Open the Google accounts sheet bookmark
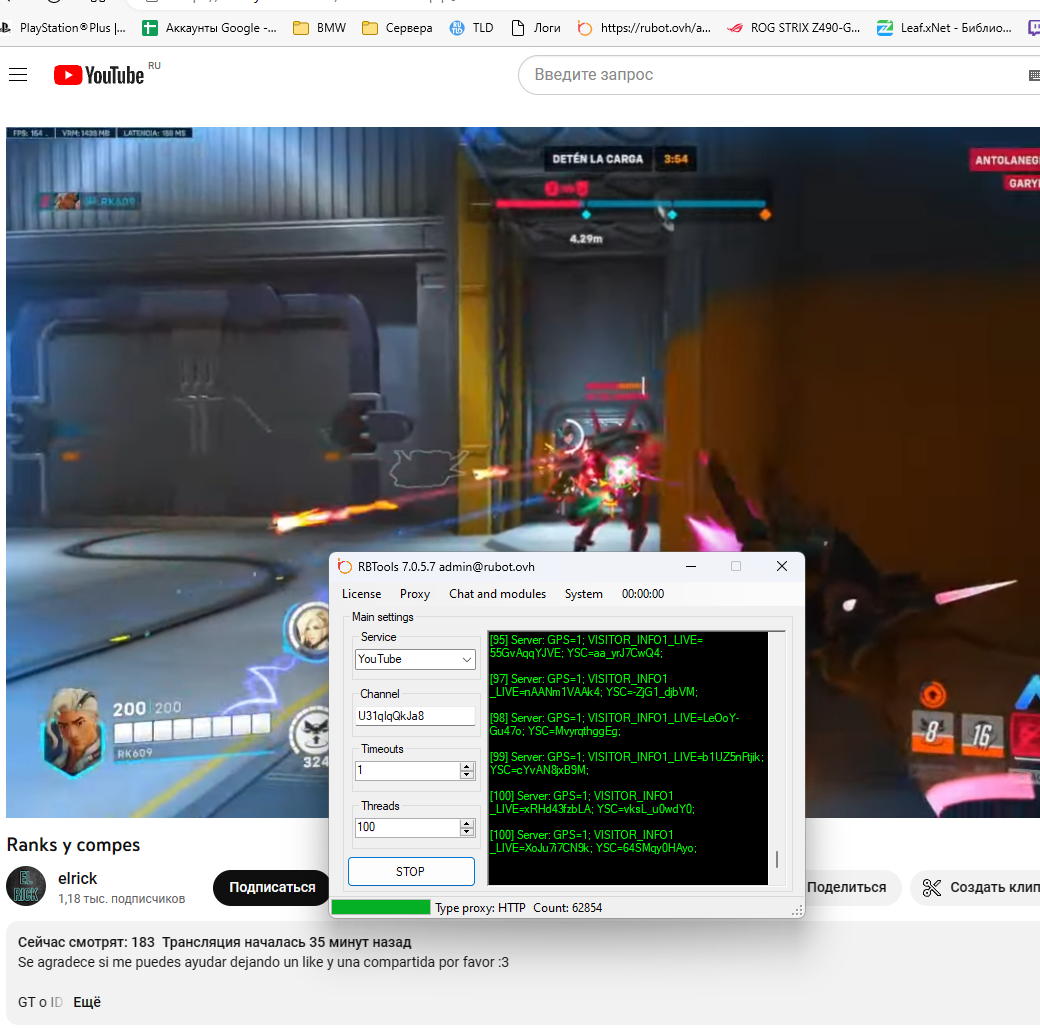Screen dimensions: 1040x1029 (209, 28)
